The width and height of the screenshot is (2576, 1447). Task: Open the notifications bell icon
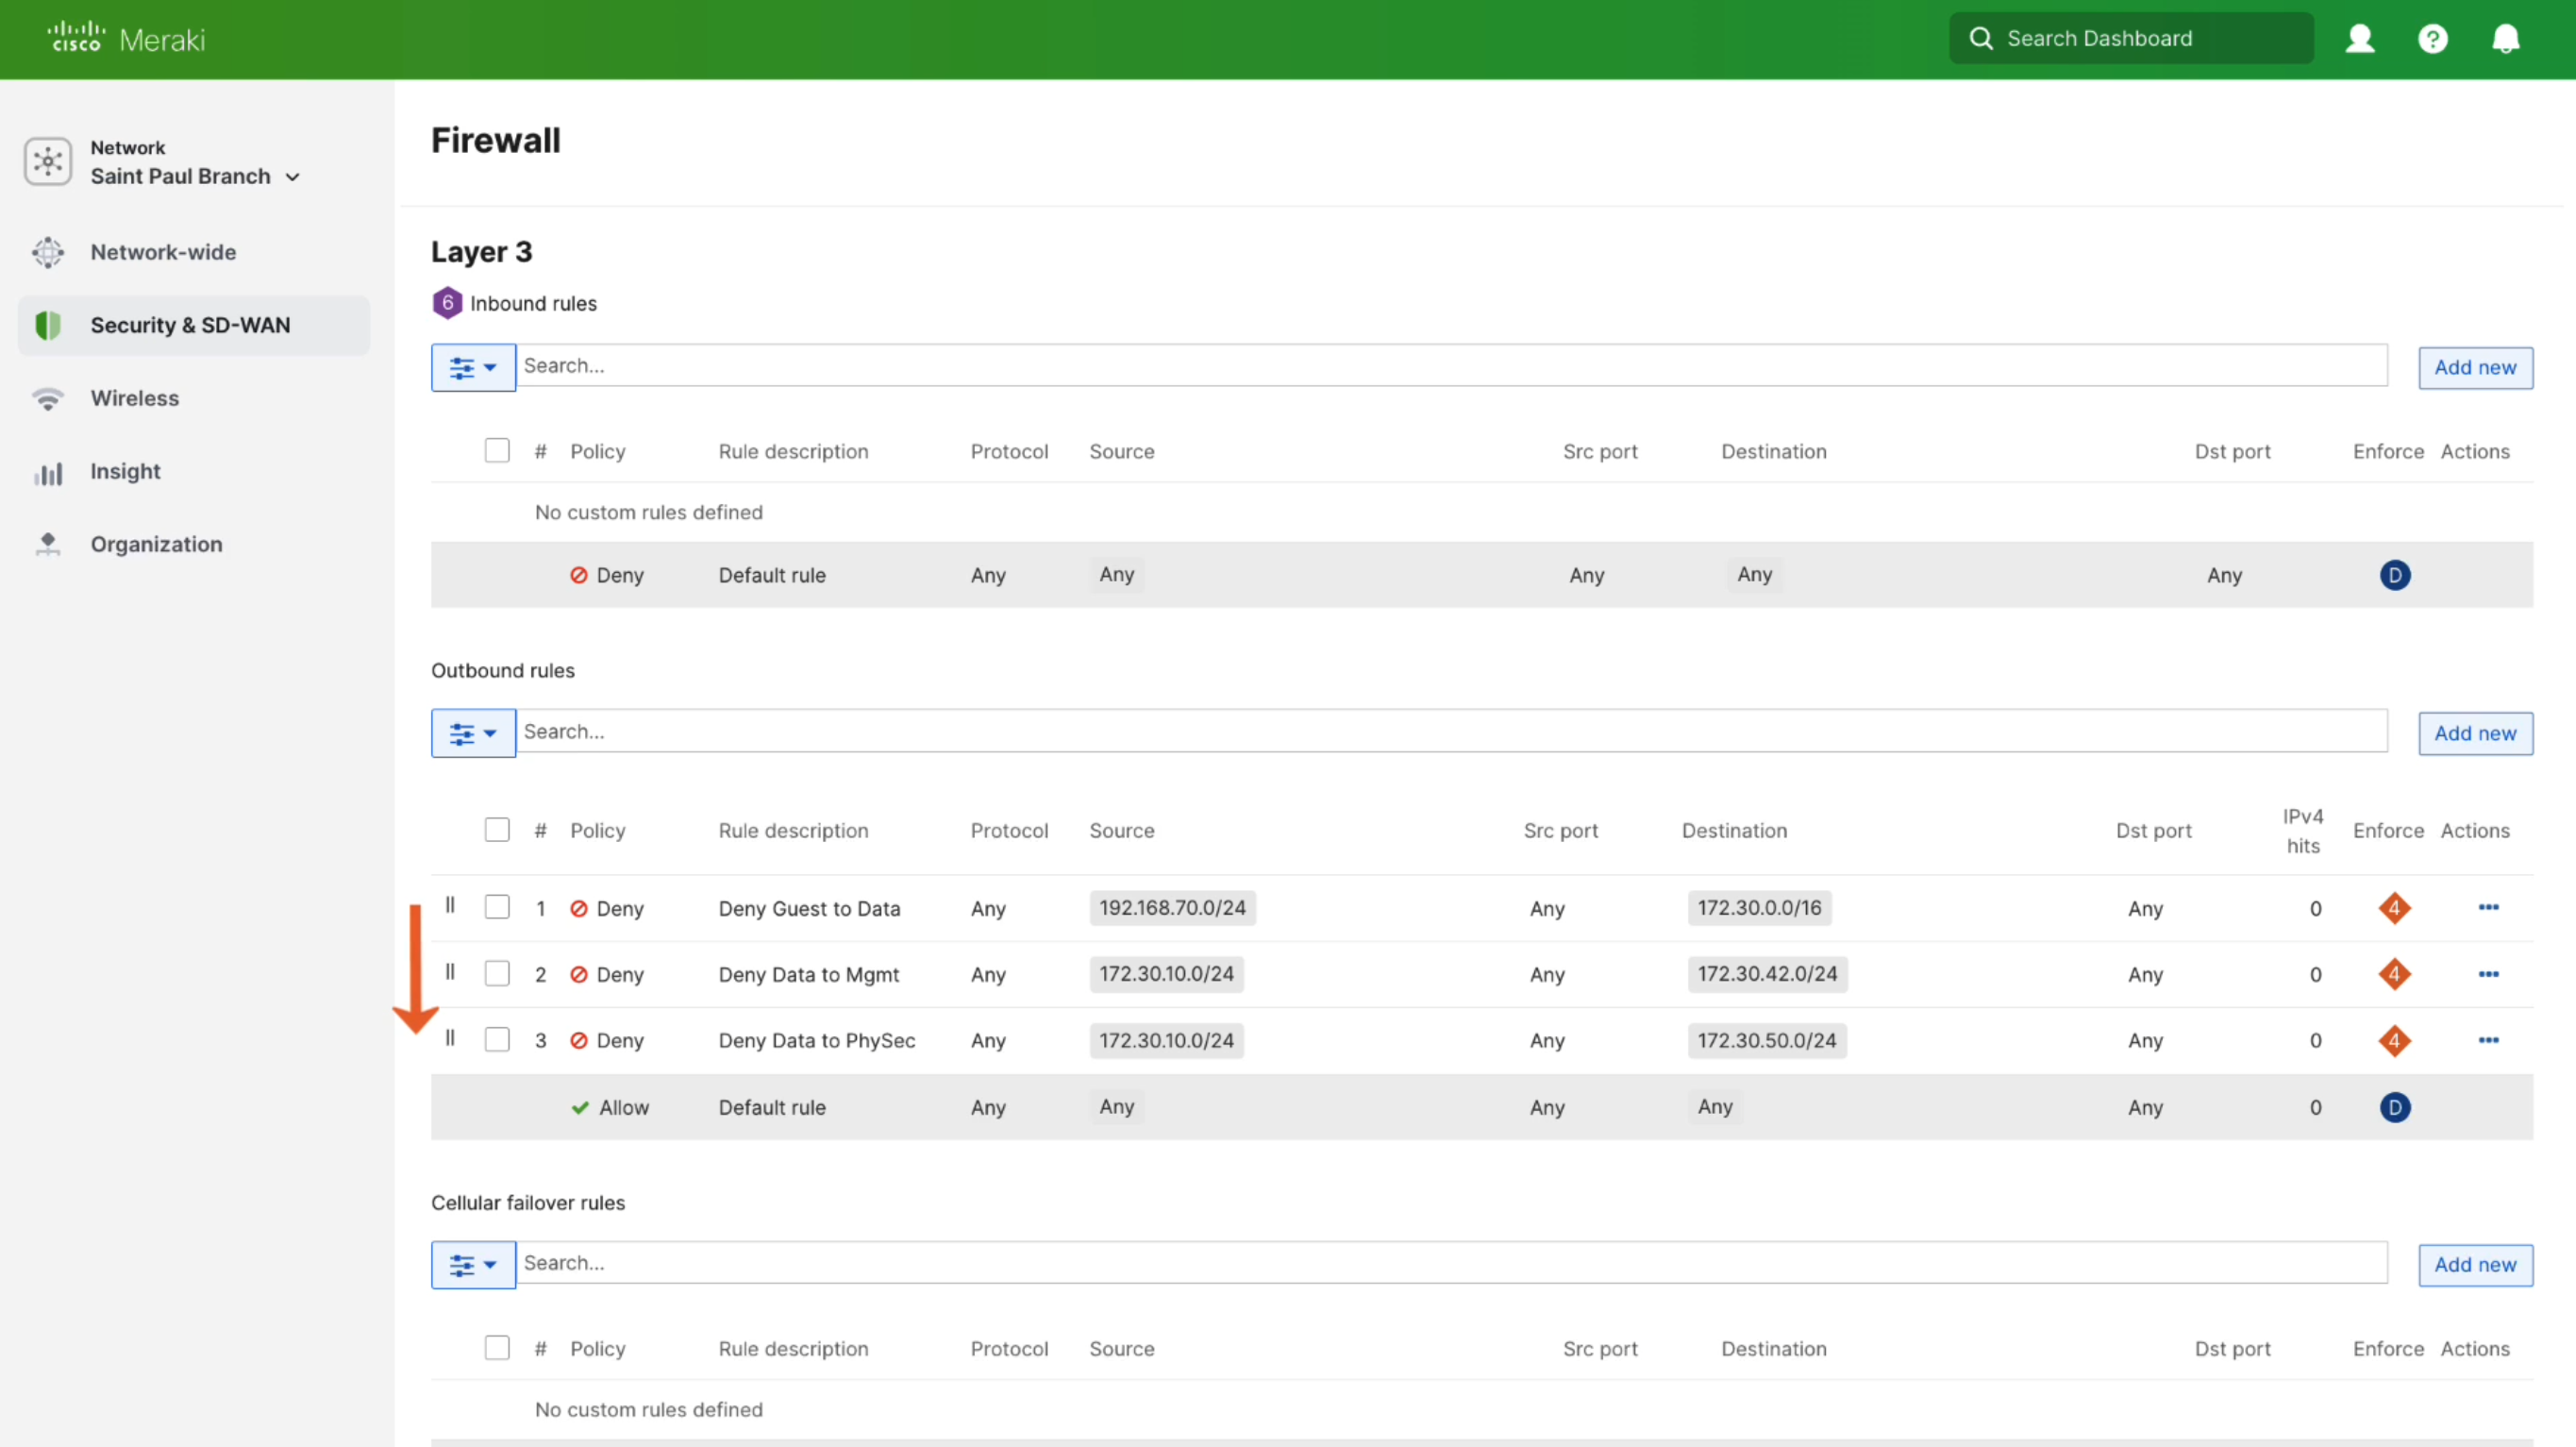click(2507, 38)
